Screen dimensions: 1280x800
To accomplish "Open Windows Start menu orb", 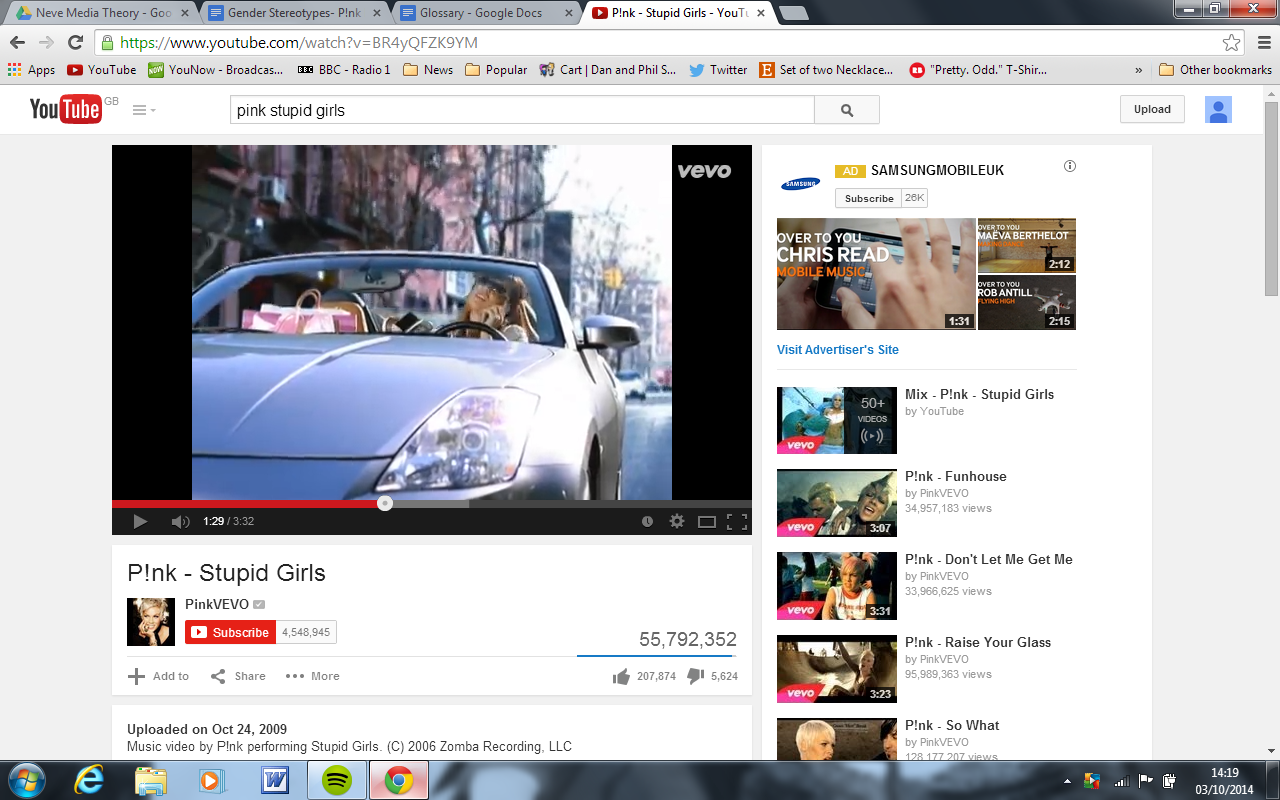I will tap(27, 779).
